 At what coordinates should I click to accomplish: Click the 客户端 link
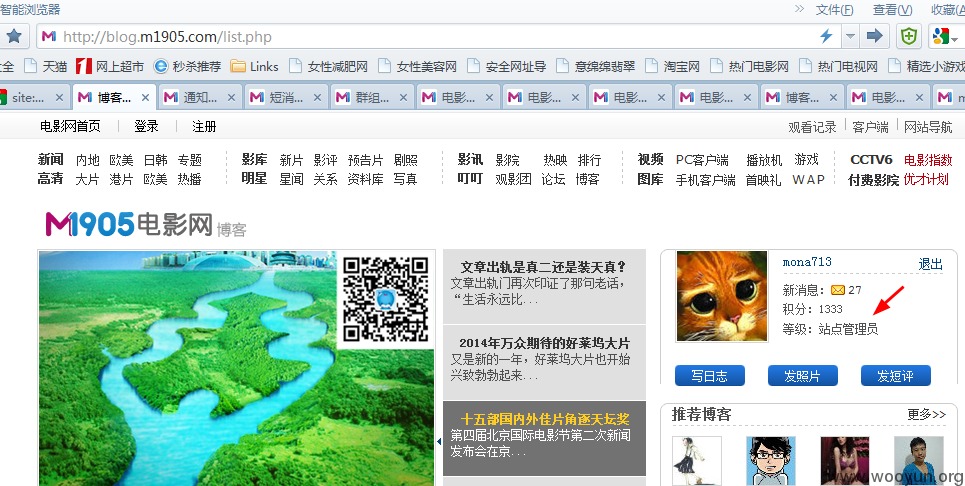coord(870,127)
